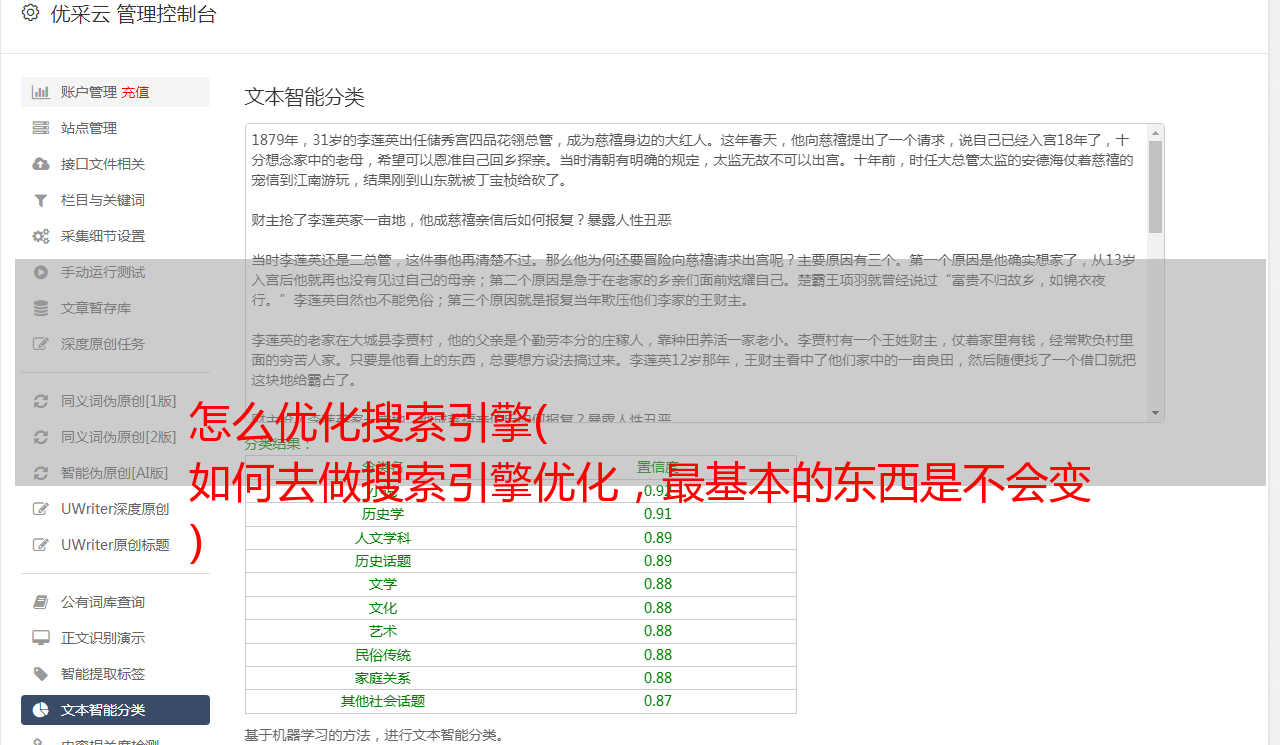The width and height of the screenshot is (1280, 745).
Task: Open the UWriter原创标题 menu item
Action: [x=115, y=545]
